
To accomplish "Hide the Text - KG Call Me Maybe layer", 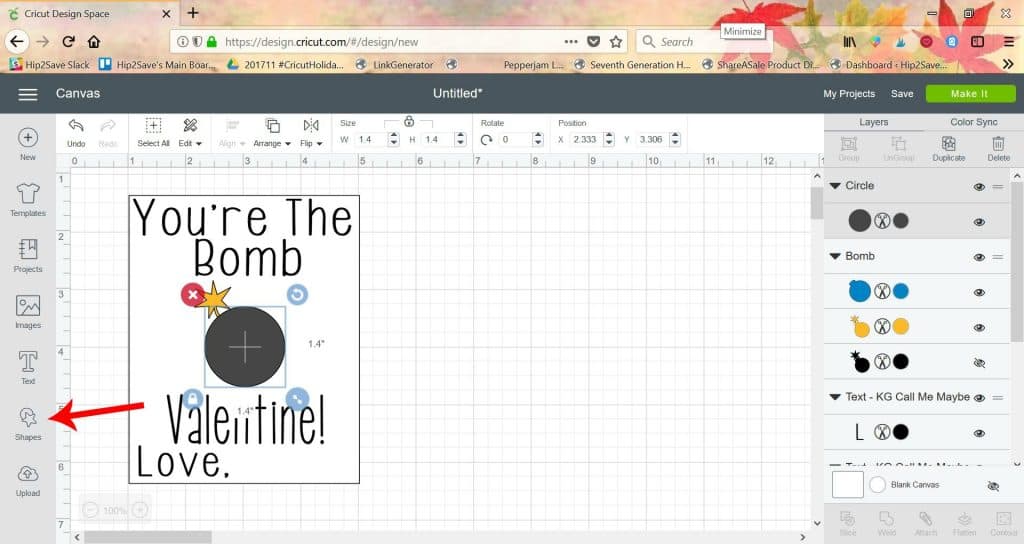I will tap(978, 398).
